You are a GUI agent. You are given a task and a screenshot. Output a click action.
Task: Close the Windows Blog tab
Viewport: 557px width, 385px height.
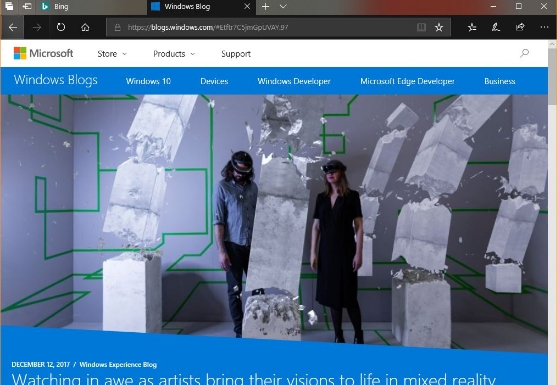coord(247,6)
